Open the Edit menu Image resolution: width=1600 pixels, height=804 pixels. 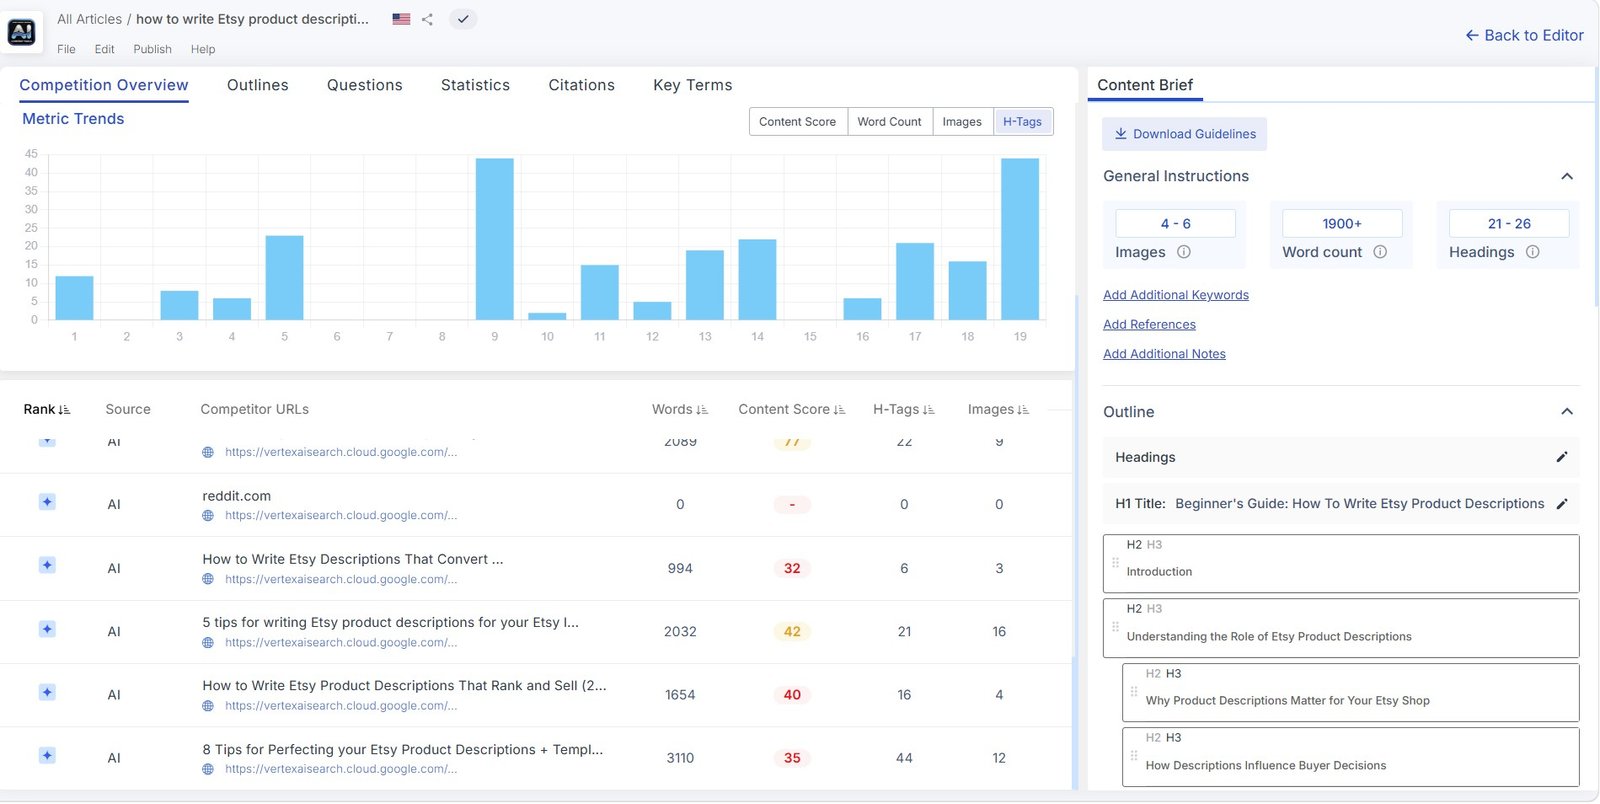coord(104,49)
